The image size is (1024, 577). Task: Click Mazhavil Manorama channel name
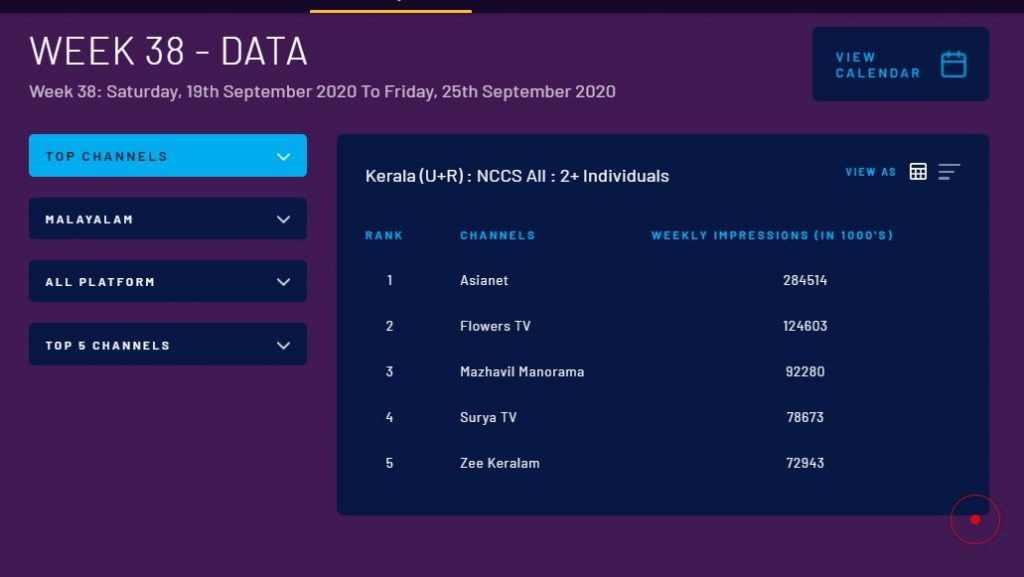(522, 372)
